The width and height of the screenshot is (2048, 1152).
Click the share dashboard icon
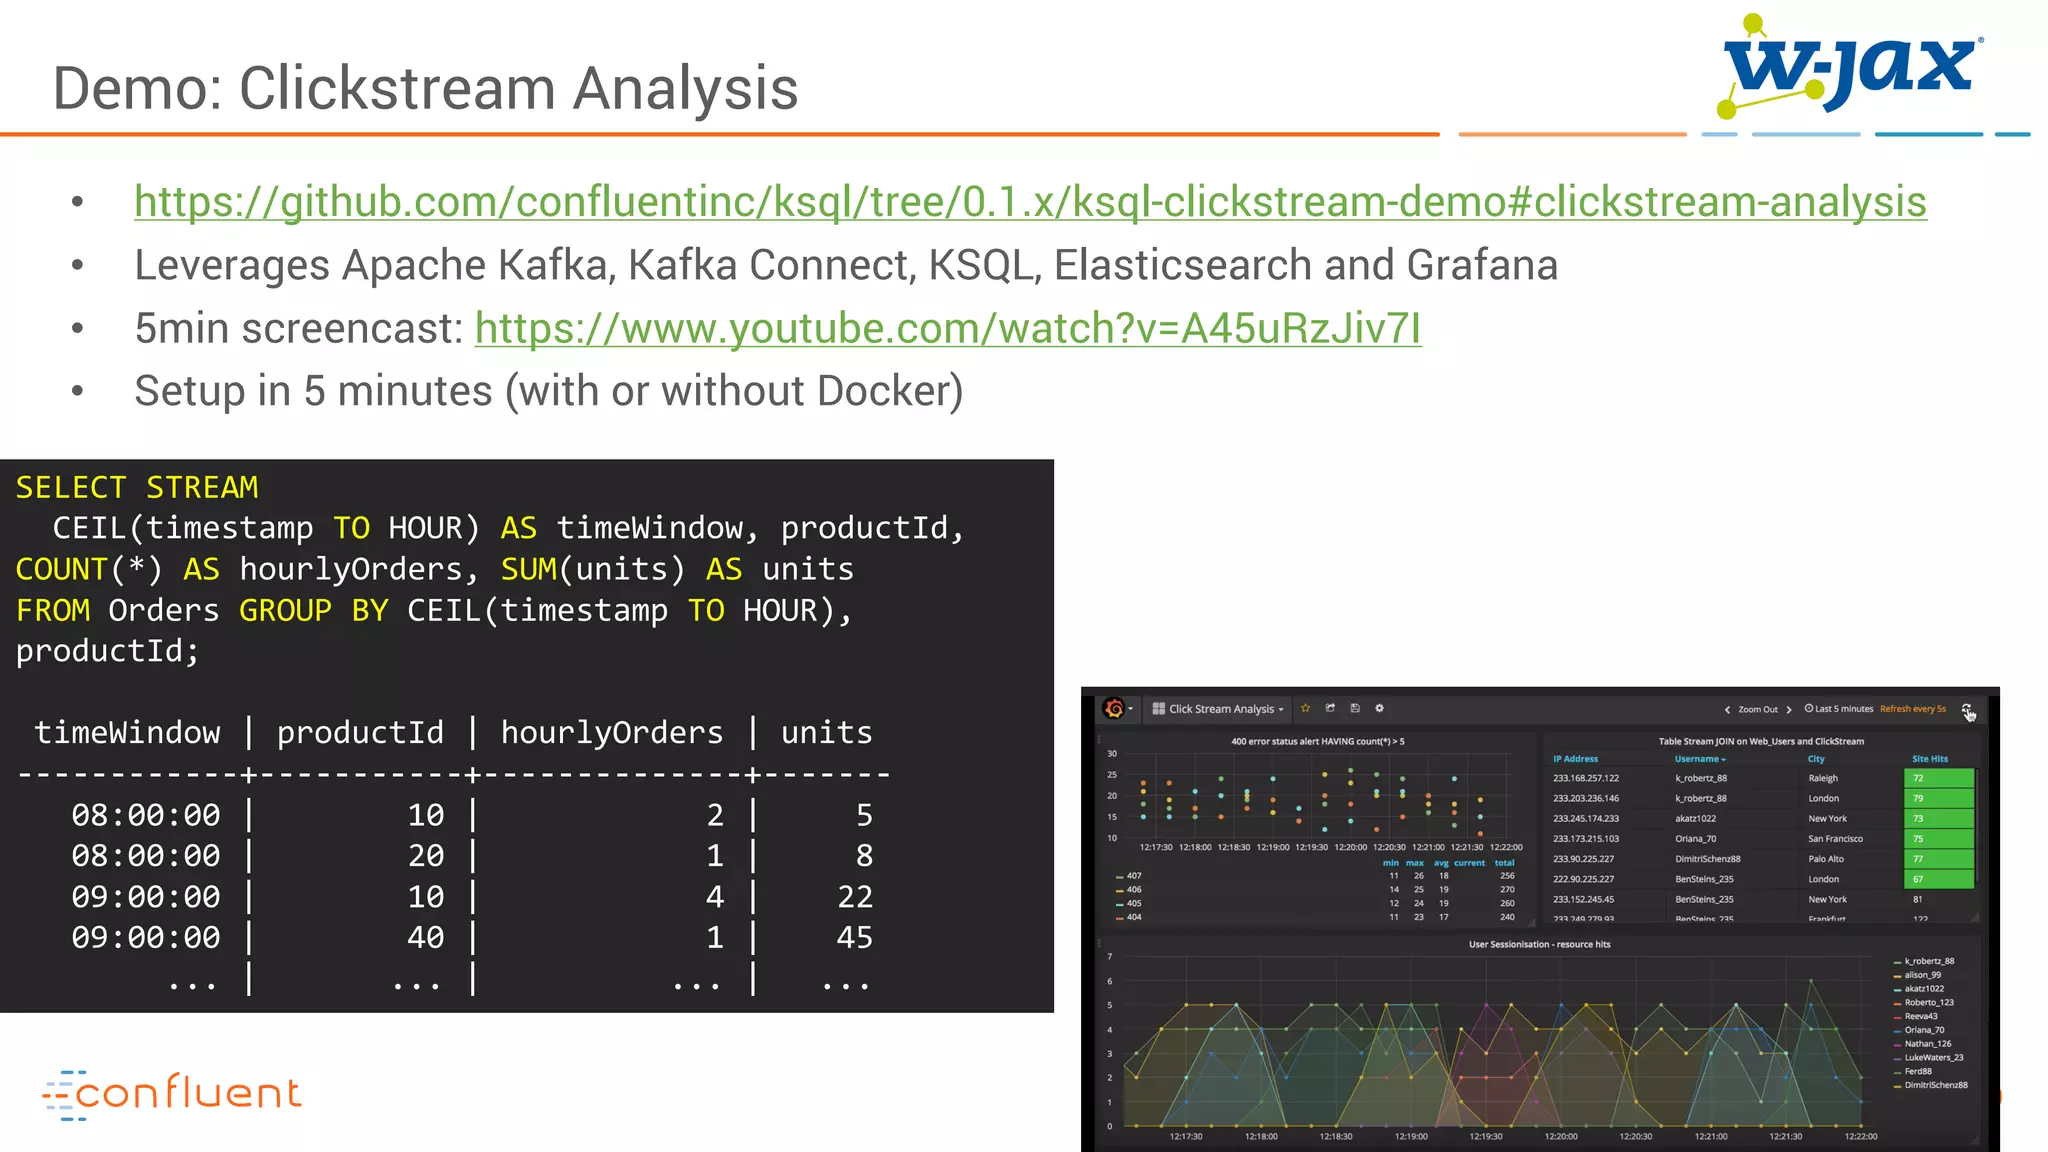[1330, 708]
